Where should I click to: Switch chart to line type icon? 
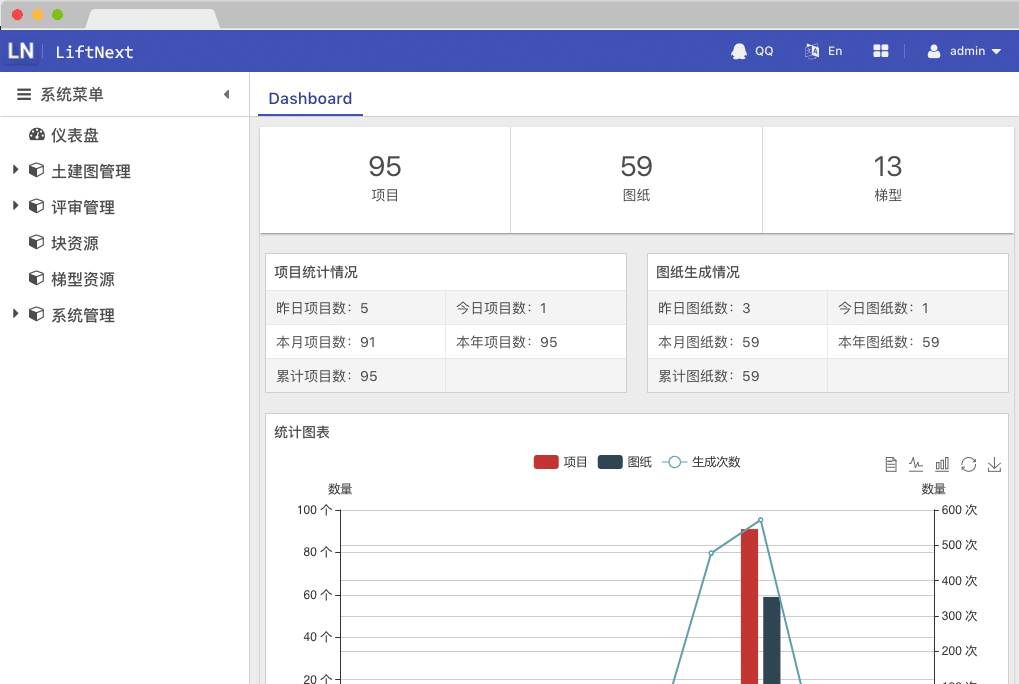(916, 464)
